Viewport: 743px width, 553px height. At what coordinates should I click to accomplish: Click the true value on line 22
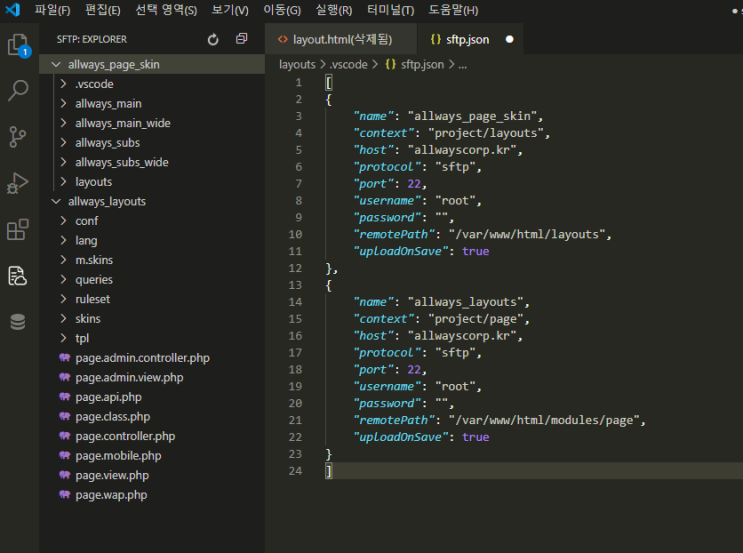[x=475, y=437]
